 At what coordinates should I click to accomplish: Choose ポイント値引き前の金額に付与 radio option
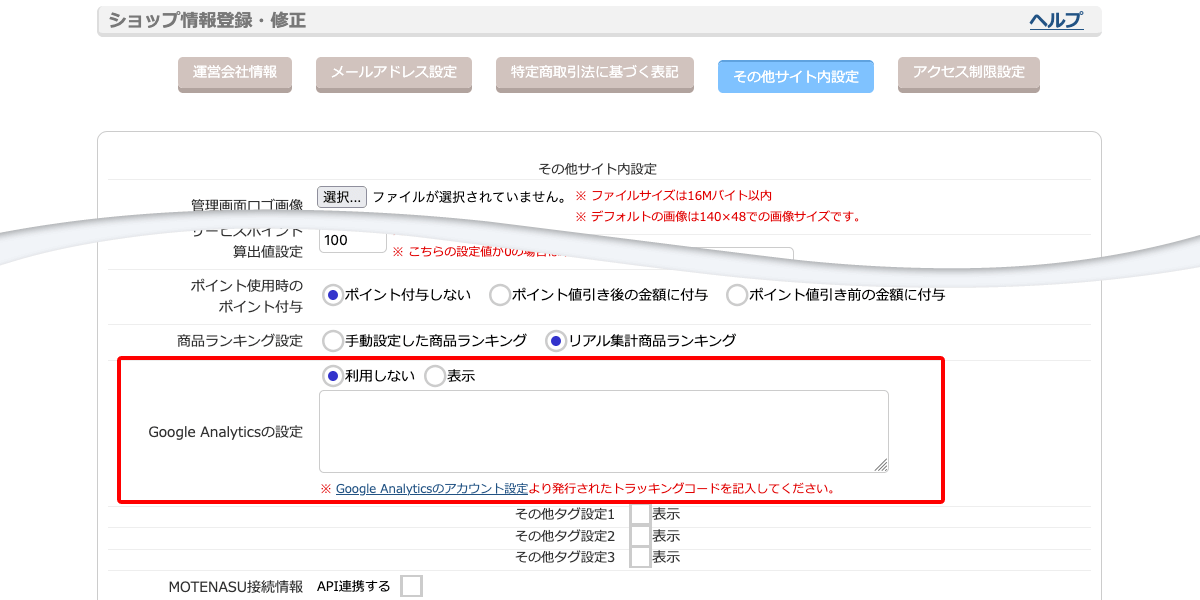pos(737,295)
